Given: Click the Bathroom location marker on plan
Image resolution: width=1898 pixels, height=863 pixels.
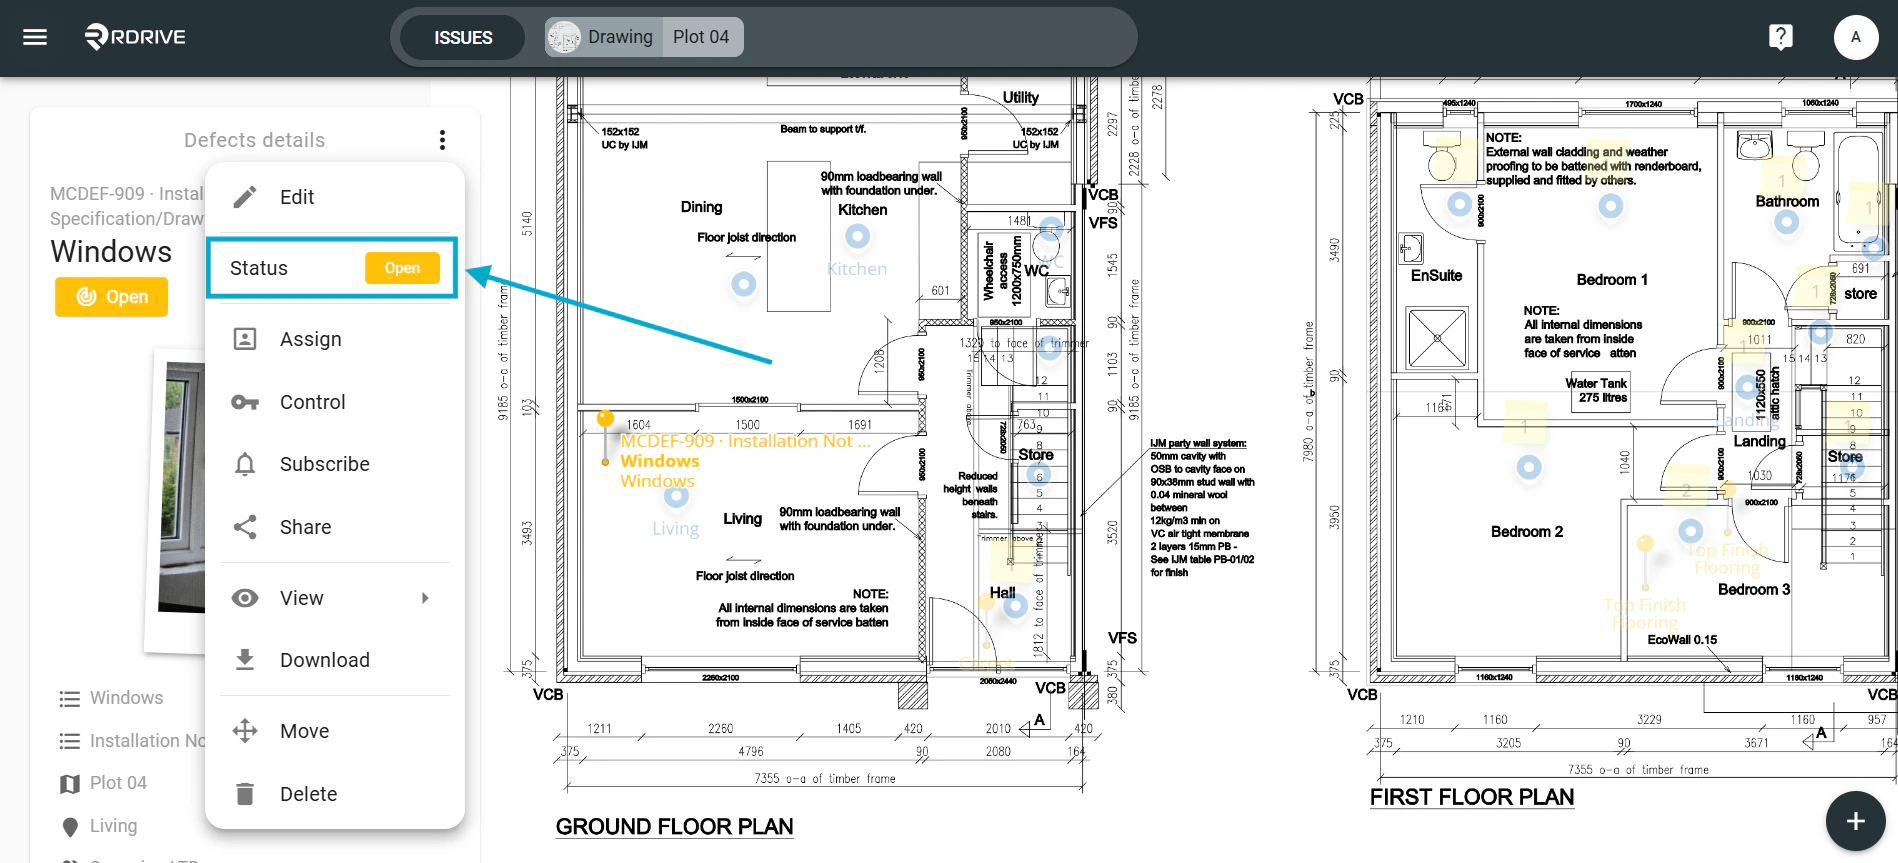Looking at the screenshot, I should 1786,222.
